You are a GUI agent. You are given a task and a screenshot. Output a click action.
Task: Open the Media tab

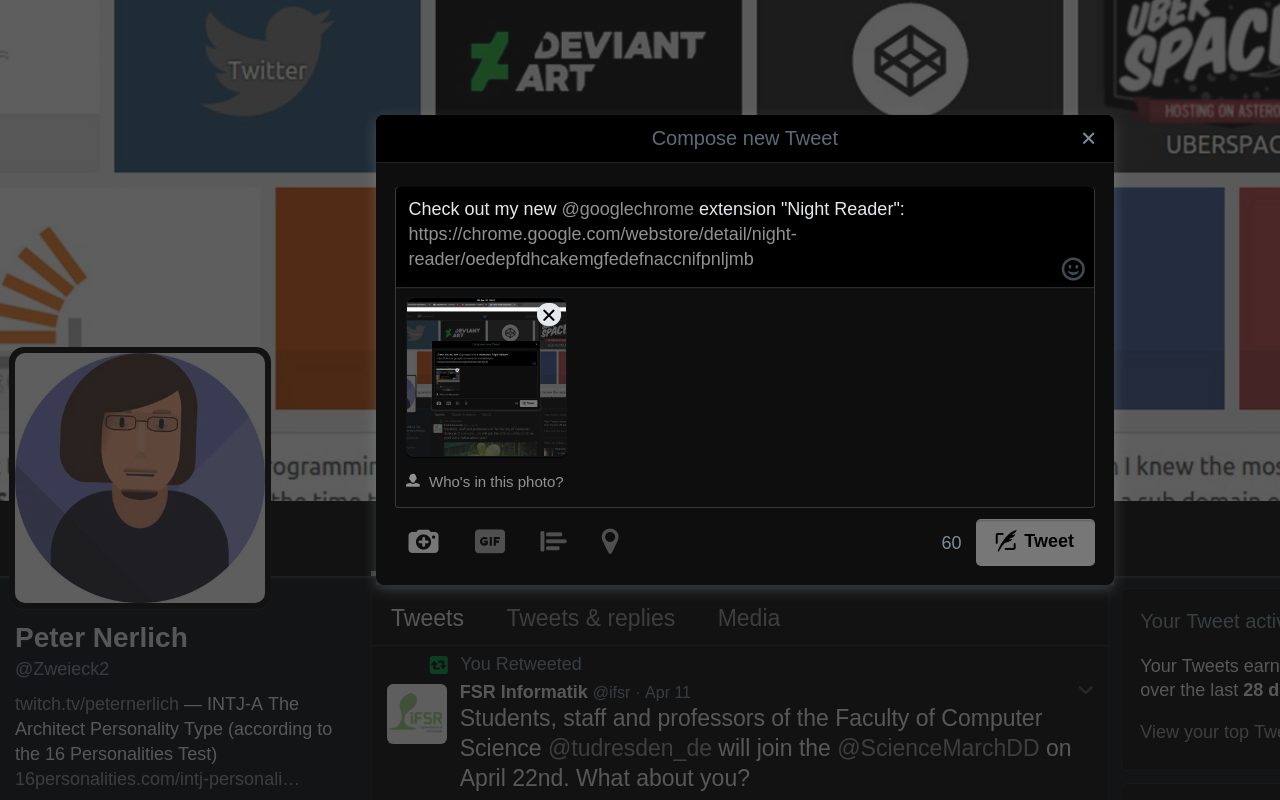coord(749,618)
